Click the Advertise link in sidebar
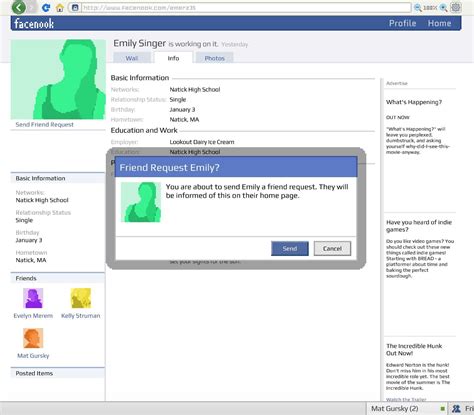This screenshot has height=415, width=474. click(397, 83)
